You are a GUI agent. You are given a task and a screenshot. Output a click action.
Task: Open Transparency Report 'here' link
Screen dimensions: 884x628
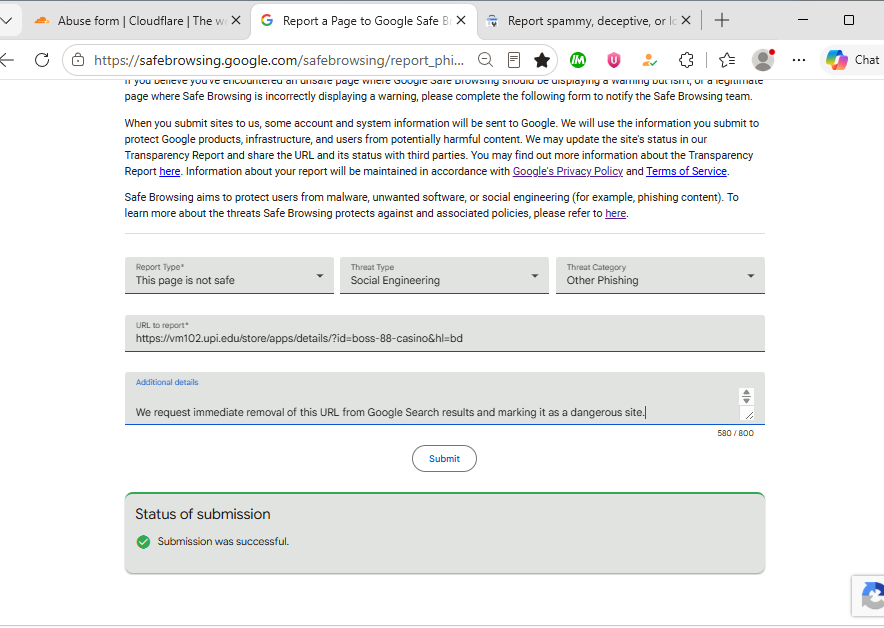click(170, 171)
